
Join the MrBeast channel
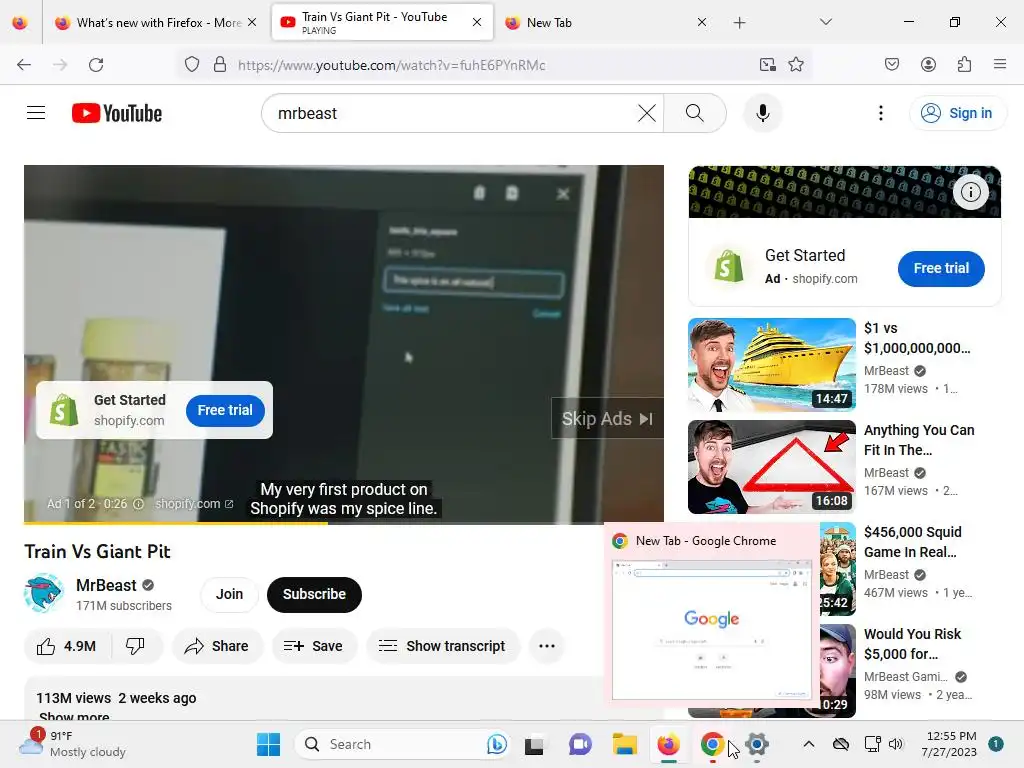(x=229, y=594)
